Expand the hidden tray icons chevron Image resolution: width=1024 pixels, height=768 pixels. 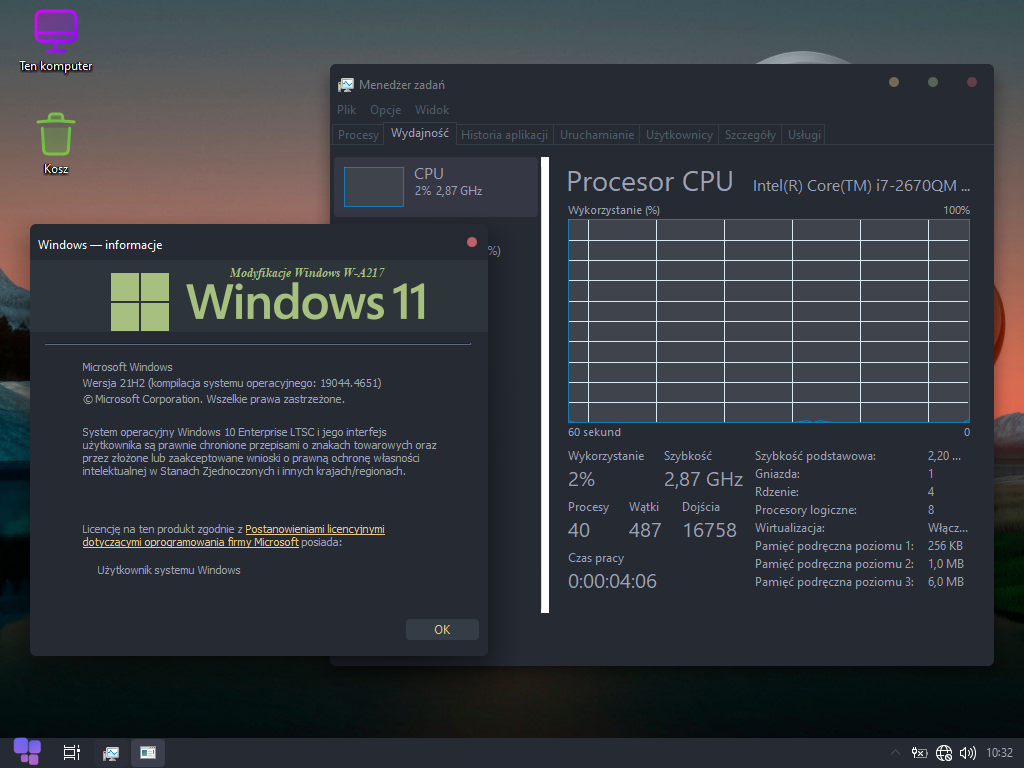(x=896, y=753)
